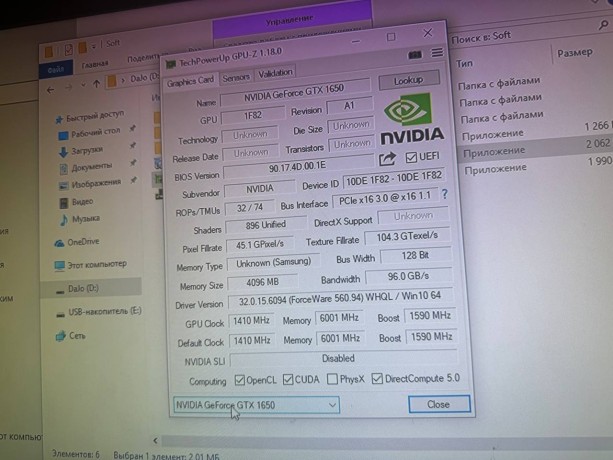
Task: Open Изображения in Explorer sidebar
Action: [90, 183]
